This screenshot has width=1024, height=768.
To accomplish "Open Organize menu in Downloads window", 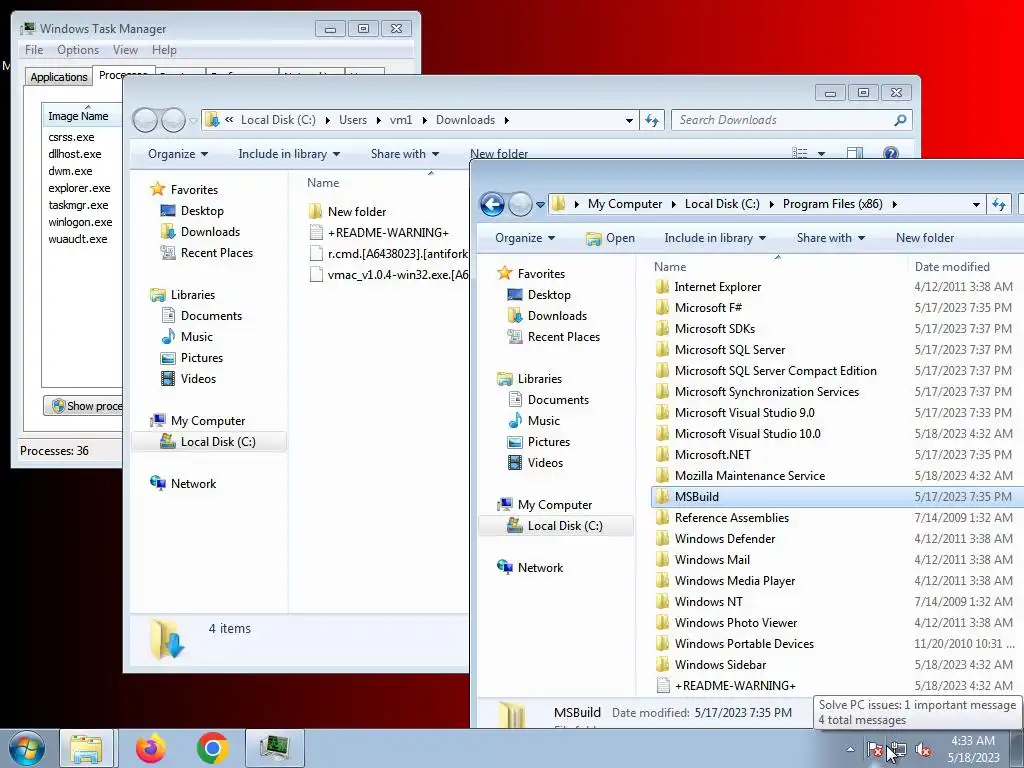I will (178, 154).
